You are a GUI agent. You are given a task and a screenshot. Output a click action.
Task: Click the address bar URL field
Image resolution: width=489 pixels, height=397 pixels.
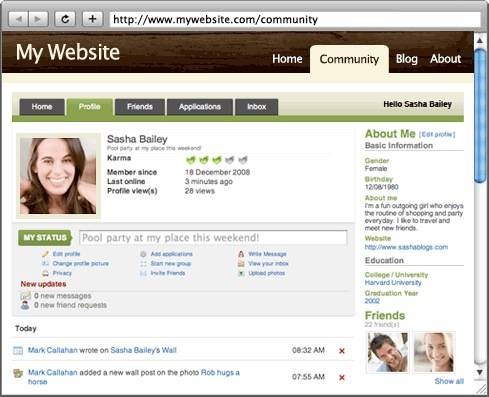coord(295,19)
